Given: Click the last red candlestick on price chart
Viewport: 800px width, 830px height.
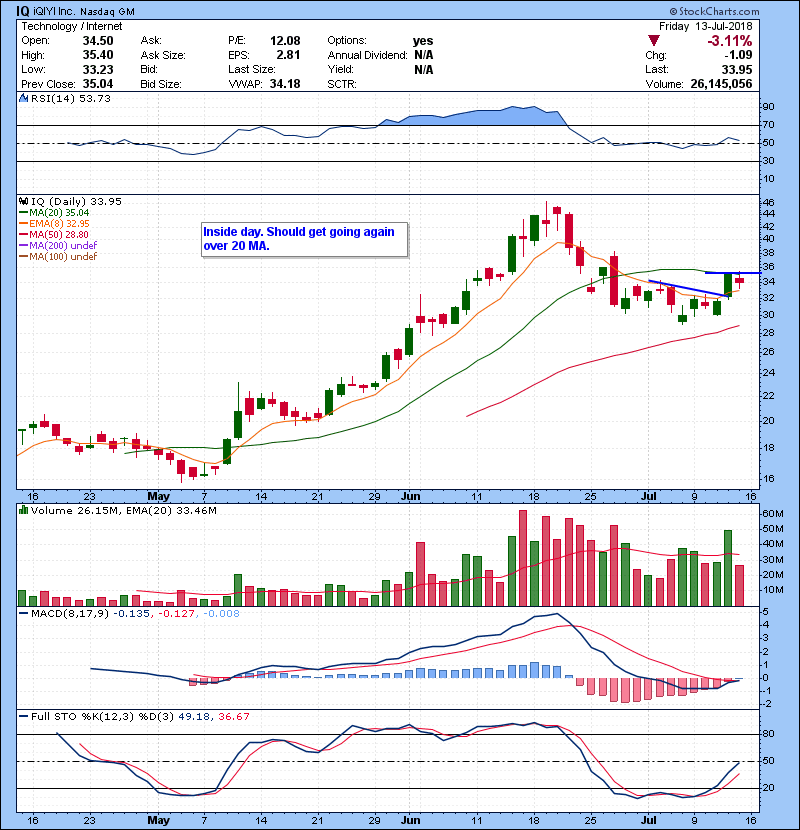Looking at the screenshot, I should [x=739, y=280].
